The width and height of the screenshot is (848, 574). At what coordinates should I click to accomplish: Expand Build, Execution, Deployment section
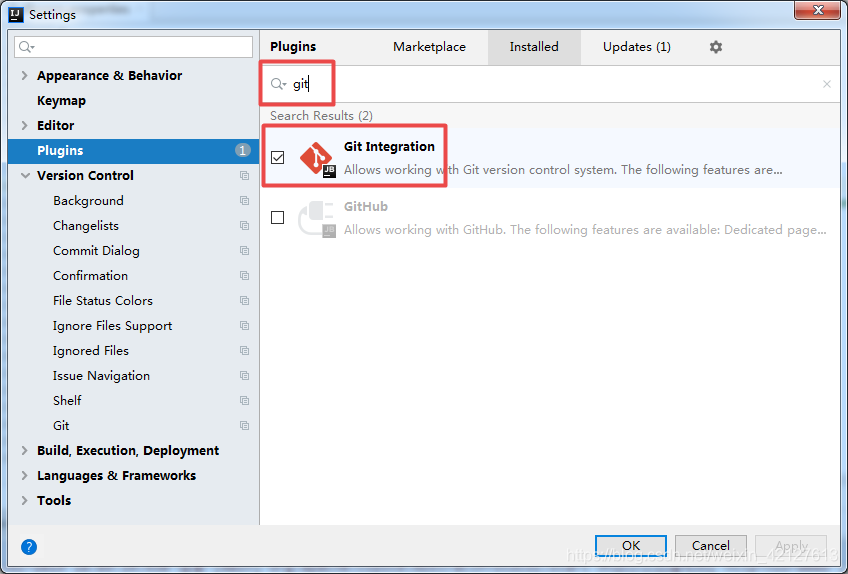tap(24, 451)
